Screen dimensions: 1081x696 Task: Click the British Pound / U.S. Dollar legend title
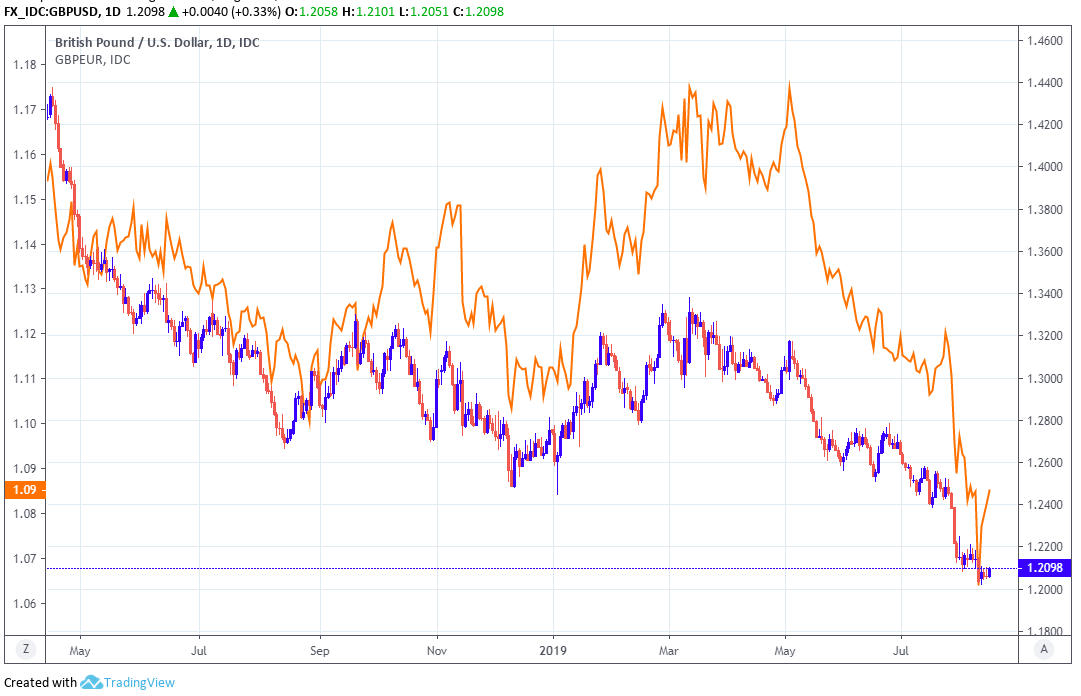click(x=156, y=43)
